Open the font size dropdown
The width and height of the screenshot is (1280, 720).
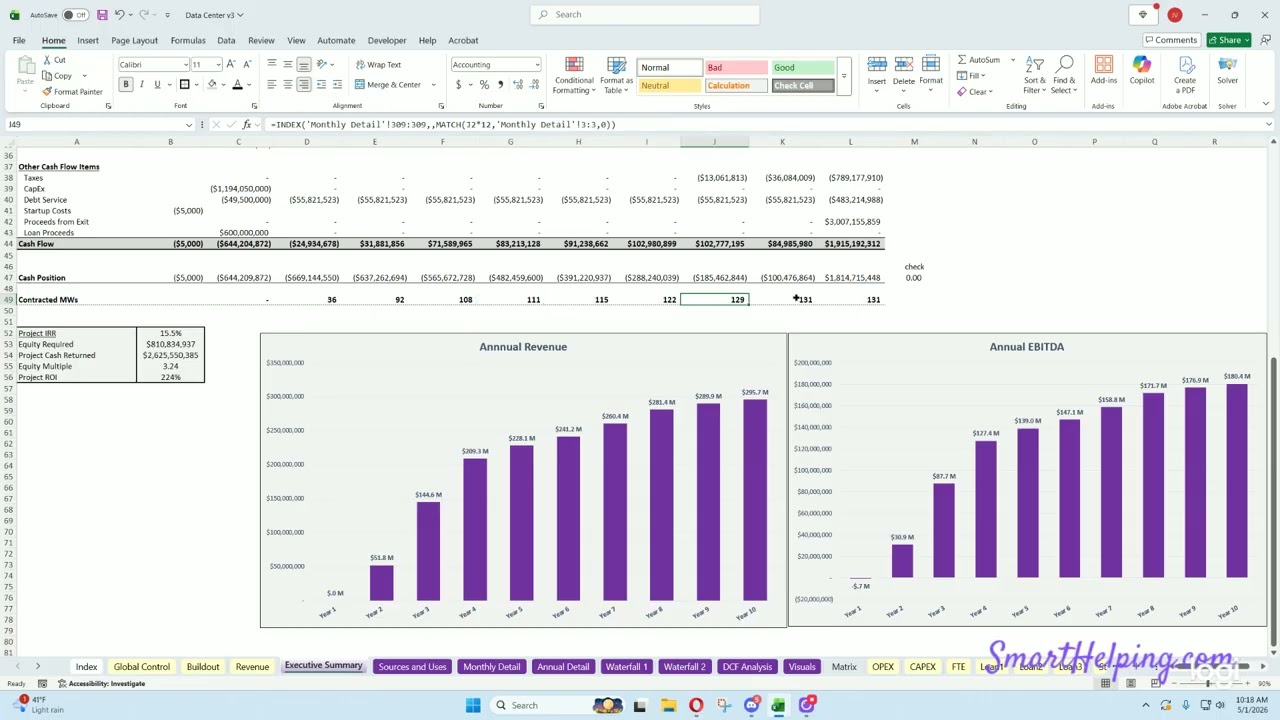219,64
